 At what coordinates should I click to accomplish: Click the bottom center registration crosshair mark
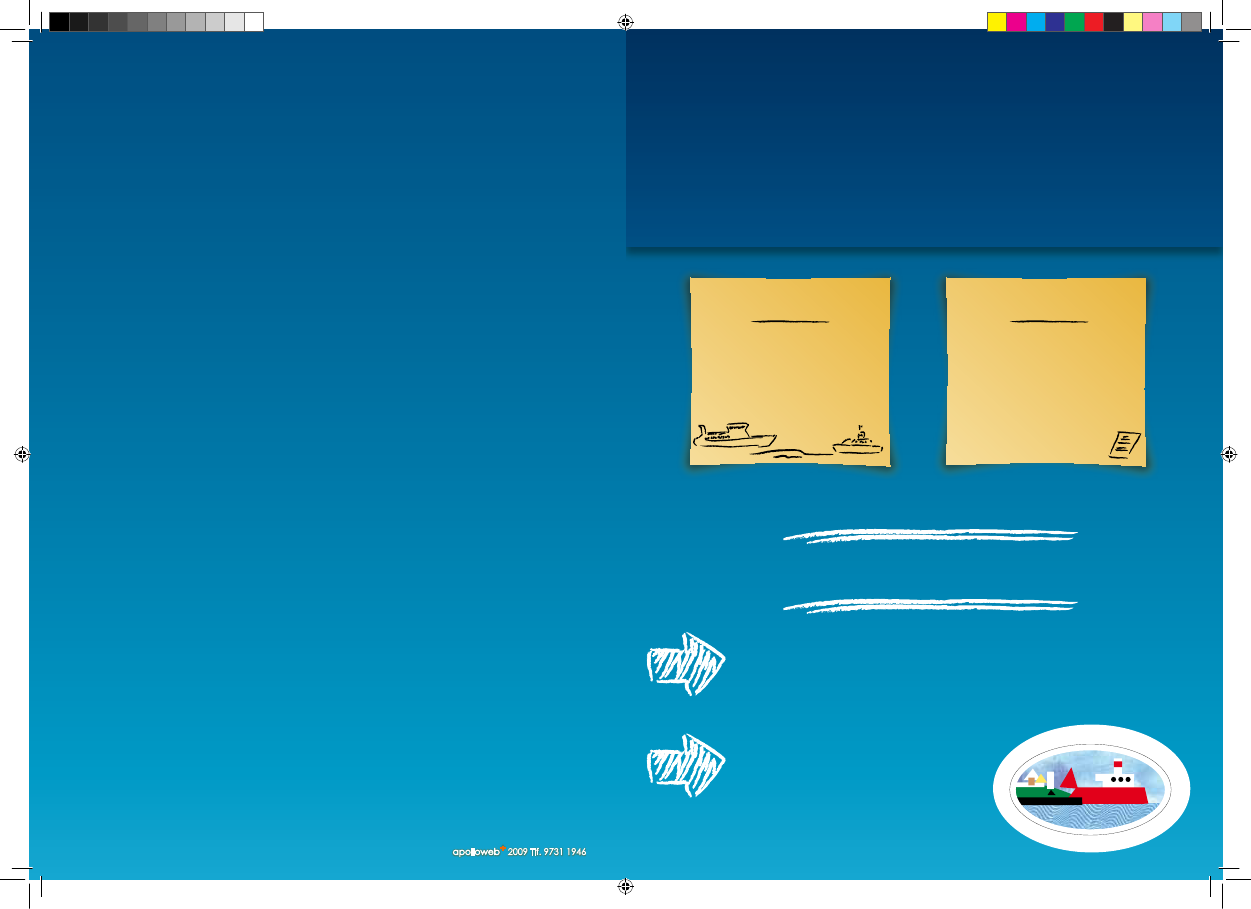pyautogui.click(x=625, y=886)
